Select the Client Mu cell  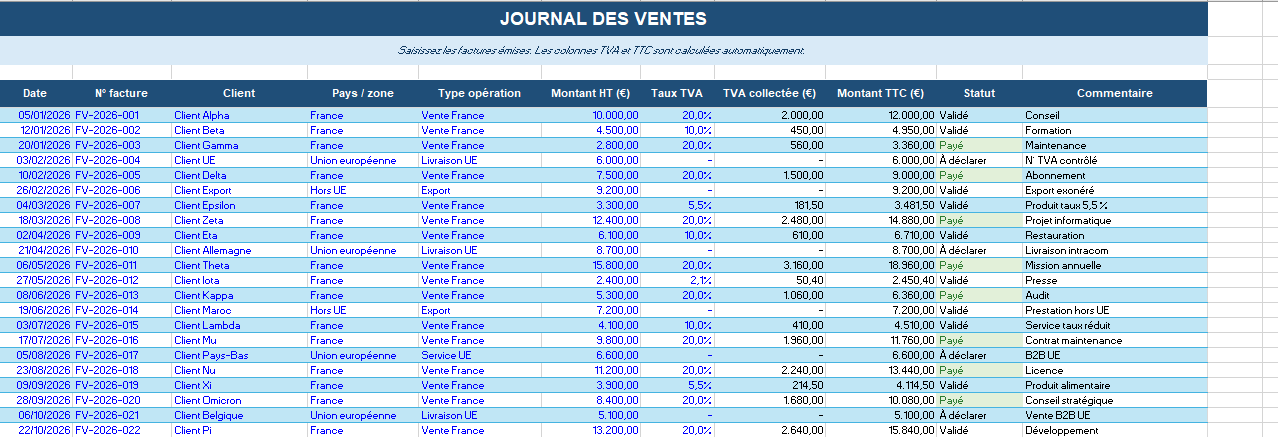(239, 340)
